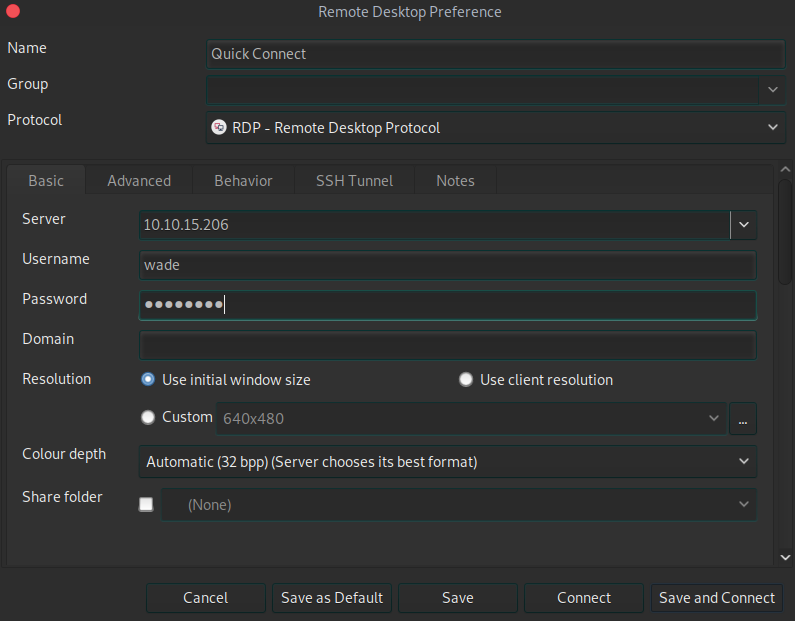795x621 pixels.
Task: Expand the Server address history dropdown
Action: [743, 225]
